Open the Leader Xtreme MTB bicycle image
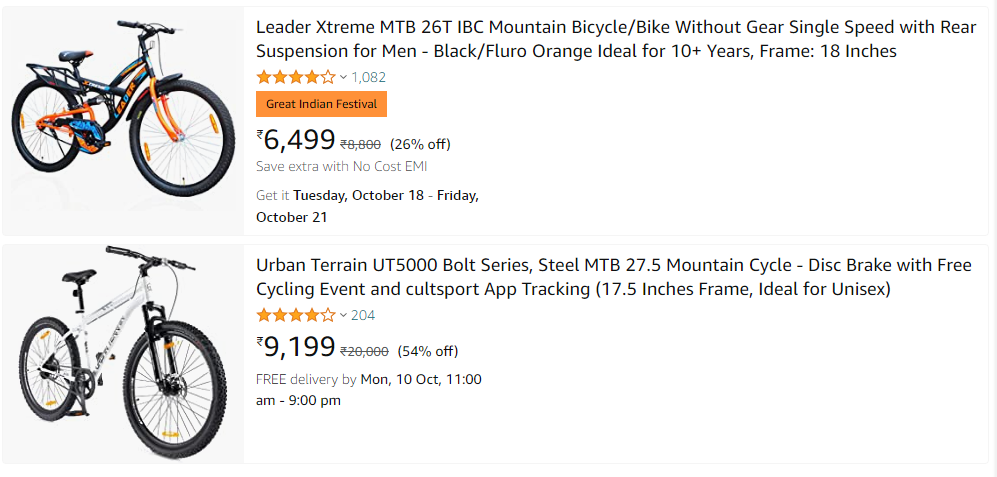Screen dimensions: 997x477 124,119
